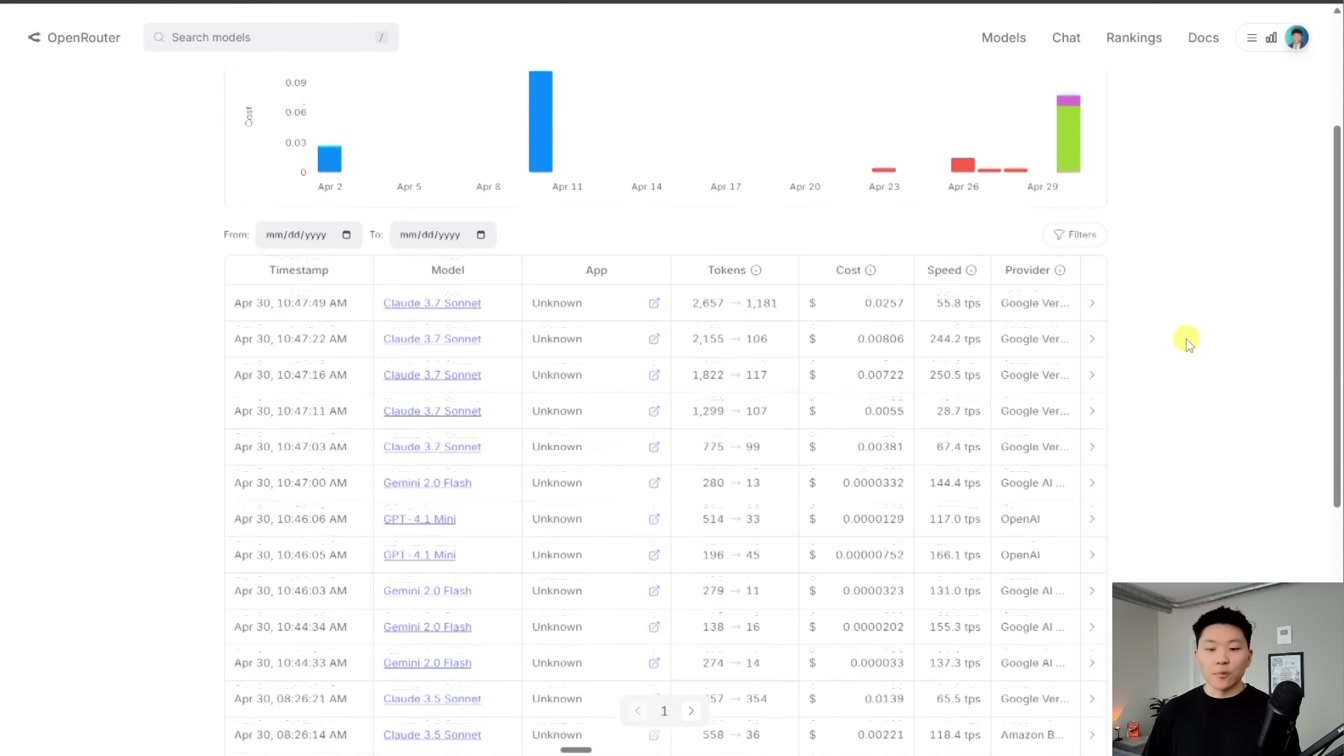Expand row details for 10:46:06 AM
The width and height of the screenshot is (1344, 756).
coord(1092,519)
